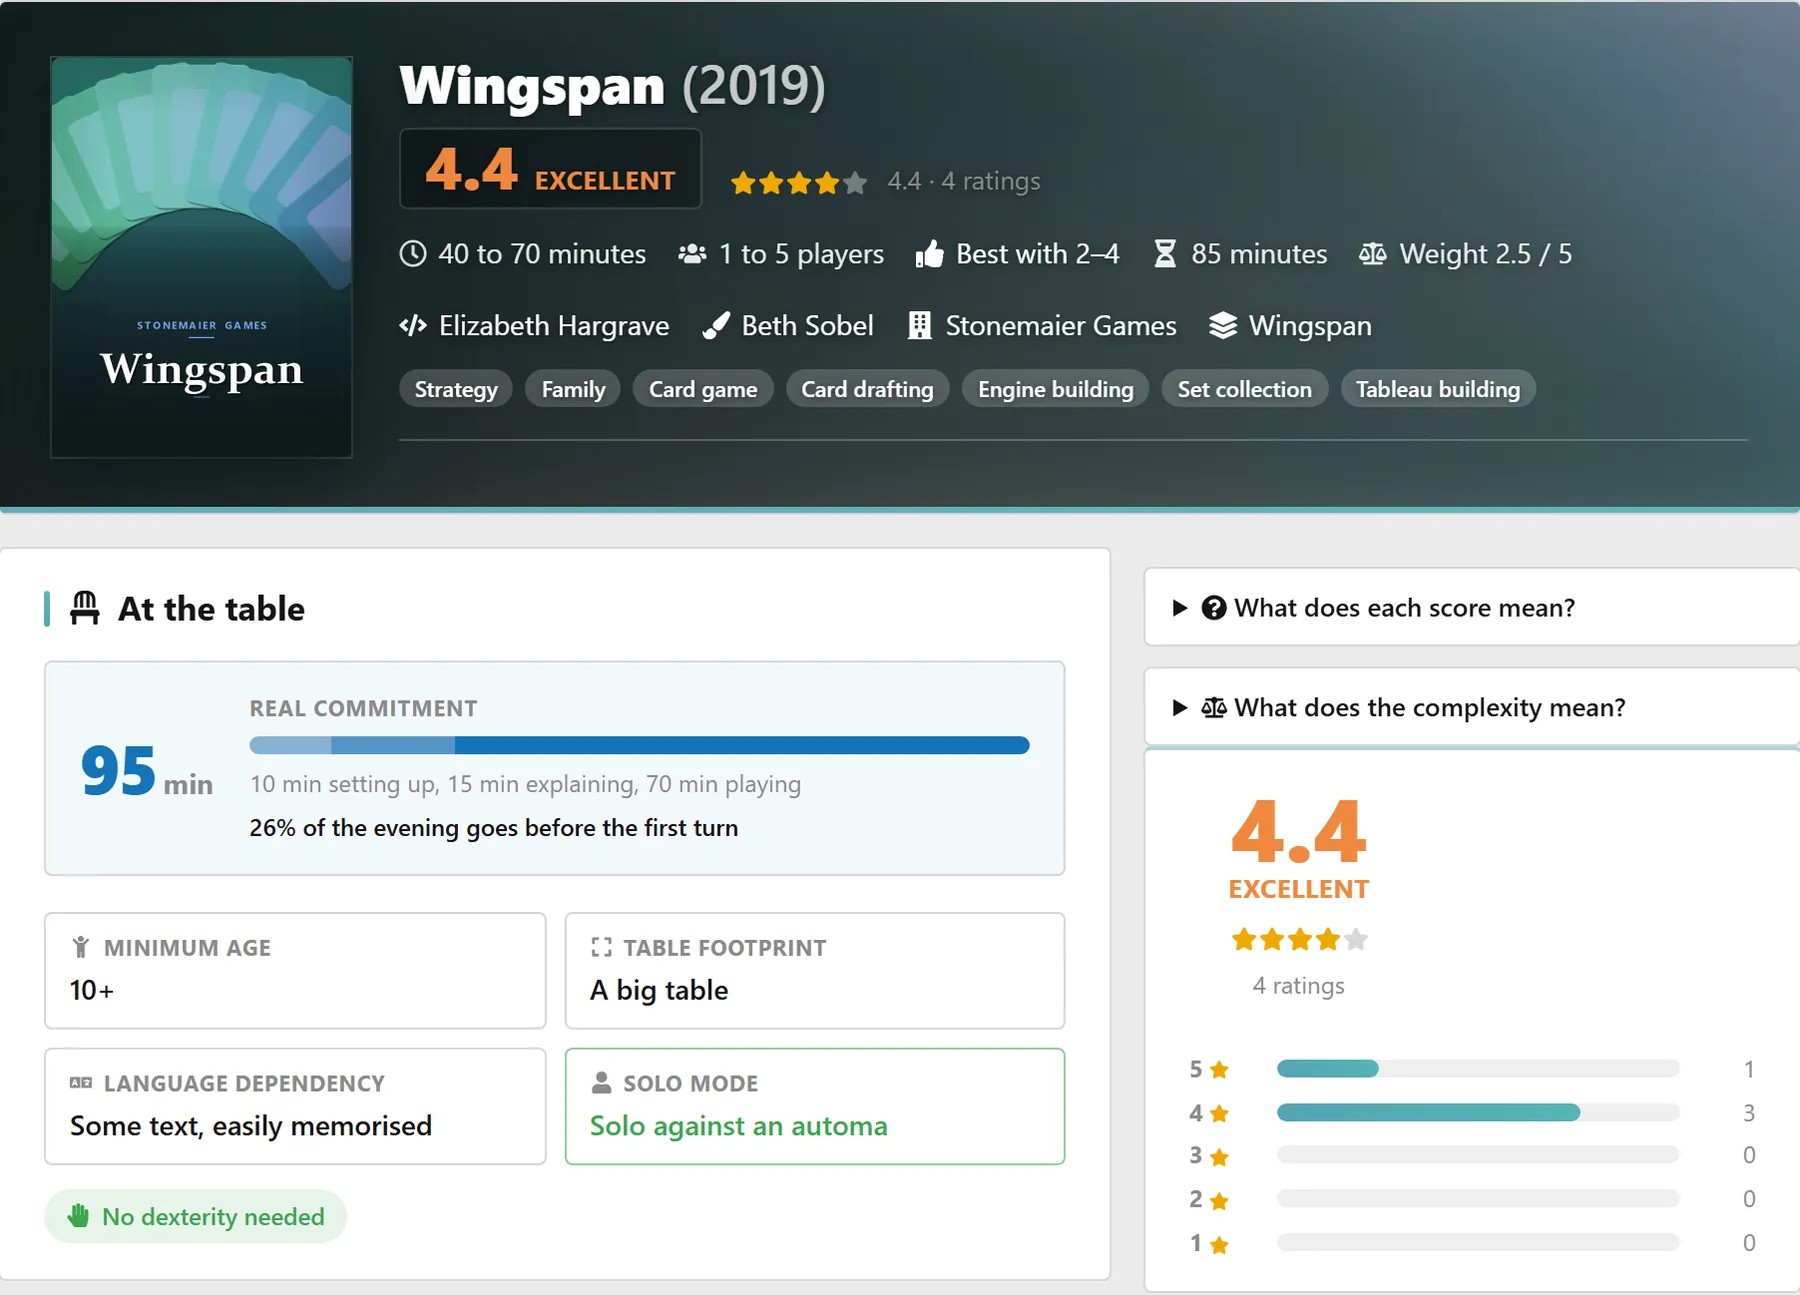
Task: Open the Family tag
Action: pos(573,389)
